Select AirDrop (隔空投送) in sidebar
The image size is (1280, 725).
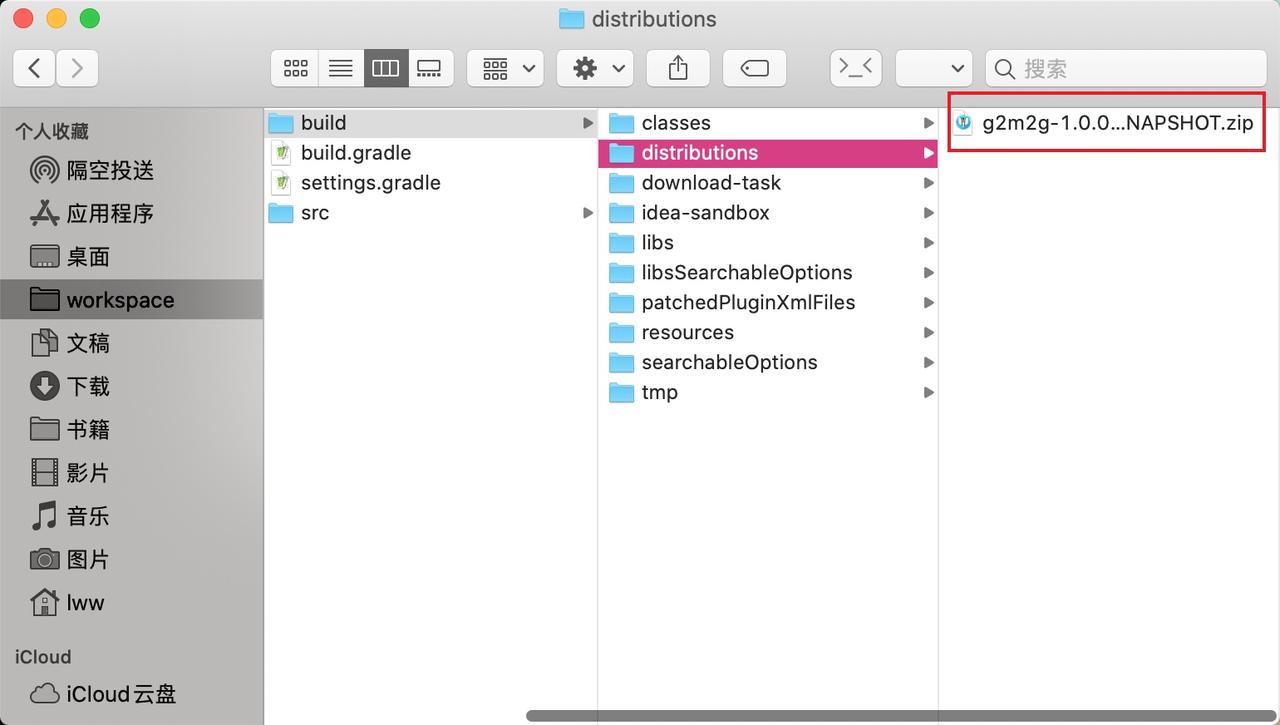(x=110, y=170)
